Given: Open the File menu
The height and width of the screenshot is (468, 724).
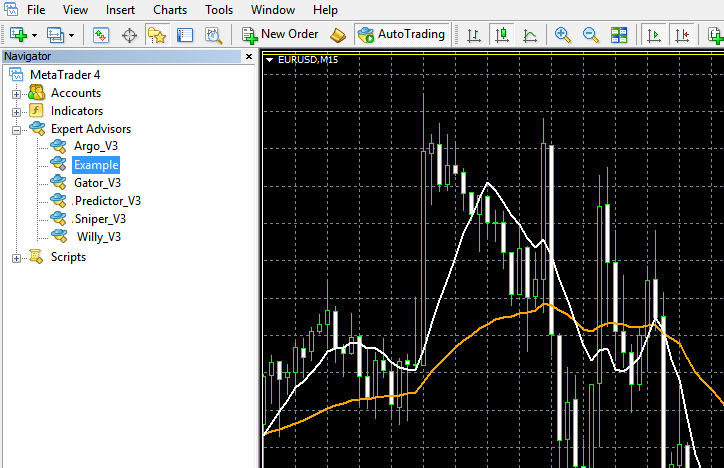Looking at the screenshot, I should point(36,10).
